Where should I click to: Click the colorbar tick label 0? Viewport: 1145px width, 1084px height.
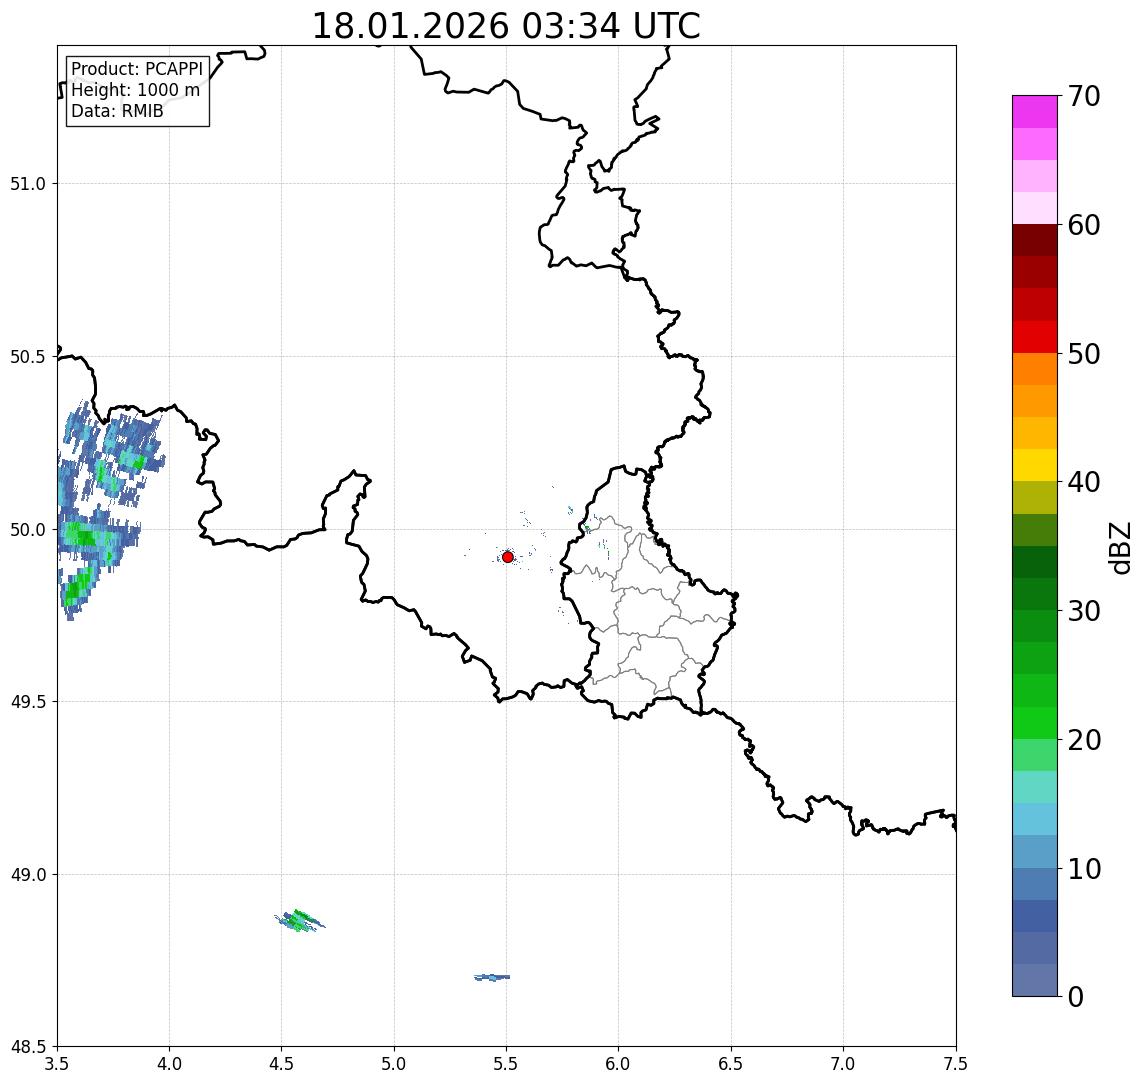1076,996
